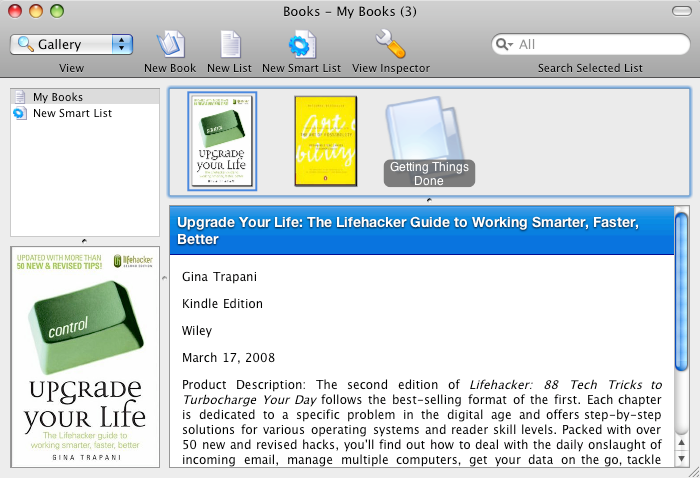Click the date March 17, 2008

(x=229, y=357)
